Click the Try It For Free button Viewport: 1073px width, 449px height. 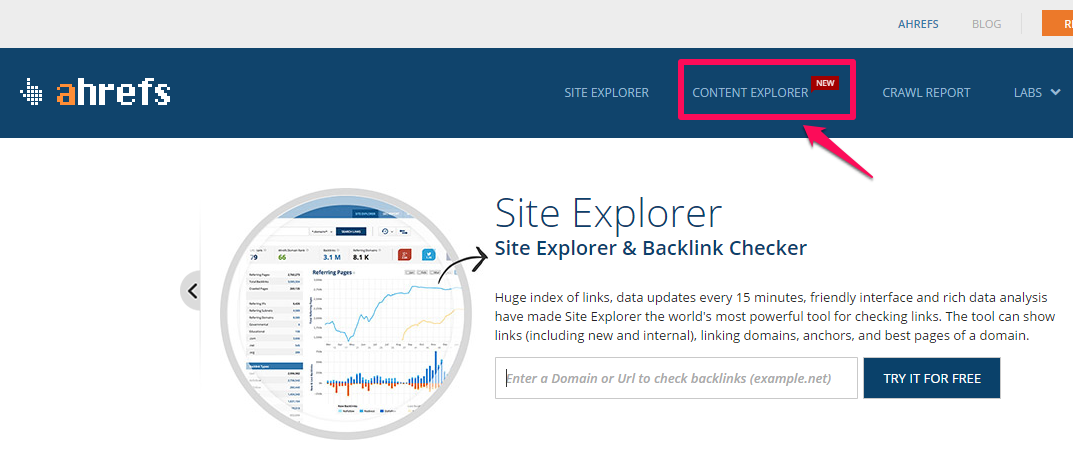pos(931,378)
